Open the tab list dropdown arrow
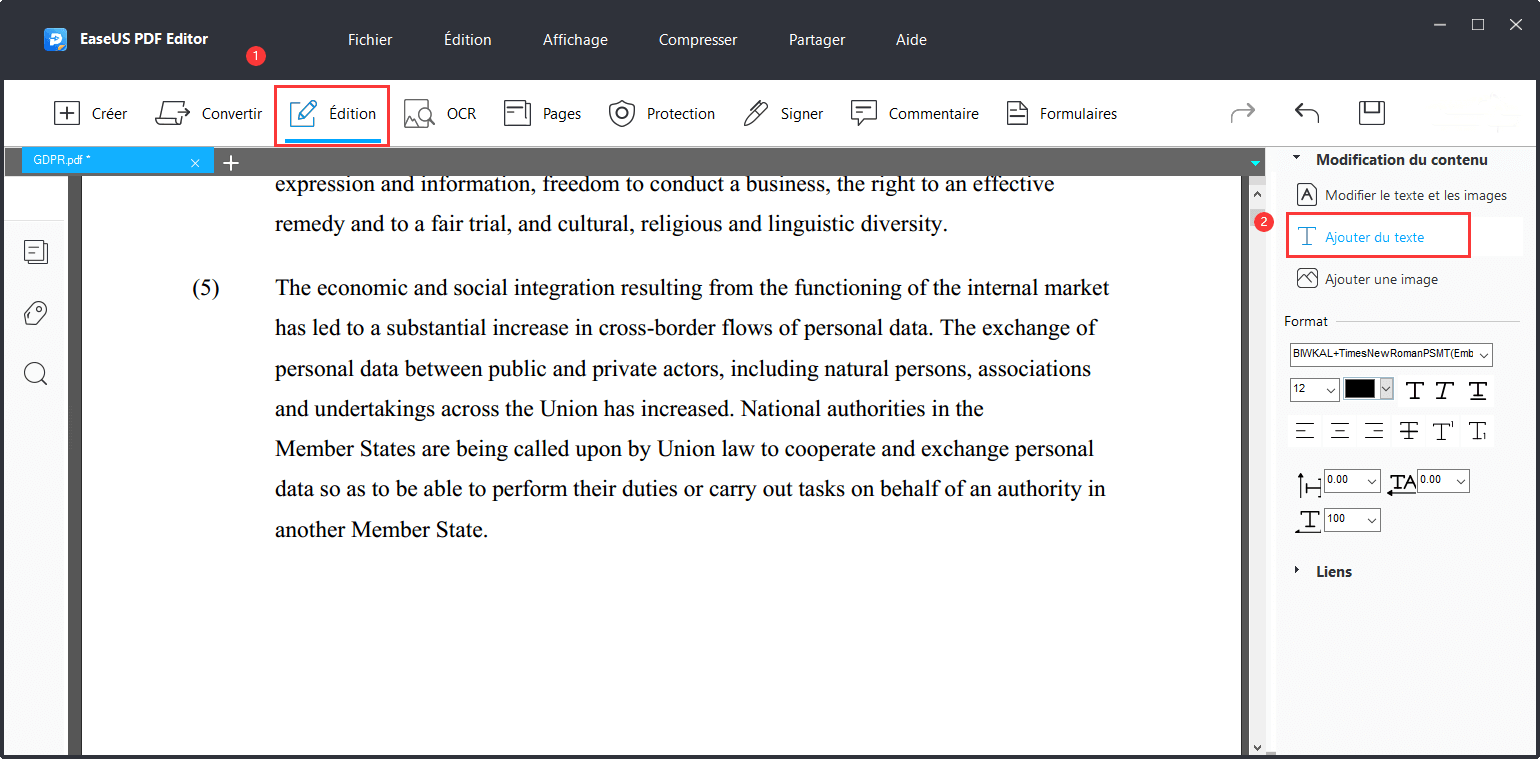The image size is (1540, 759). point(1255,162)
